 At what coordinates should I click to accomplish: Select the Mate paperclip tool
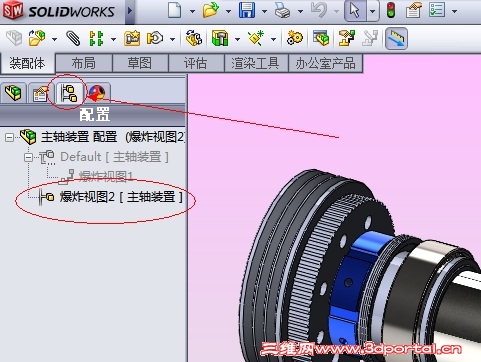click(73, 38)
